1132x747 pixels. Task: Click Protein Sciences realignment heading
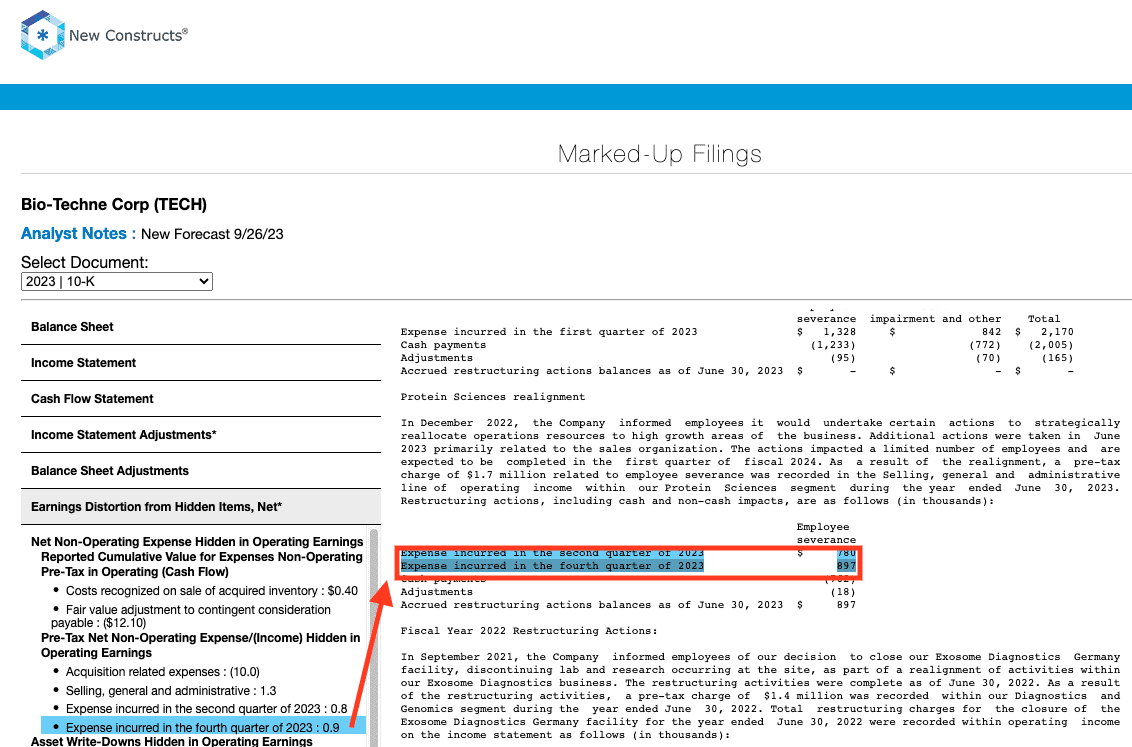click(x=493, y=397)
